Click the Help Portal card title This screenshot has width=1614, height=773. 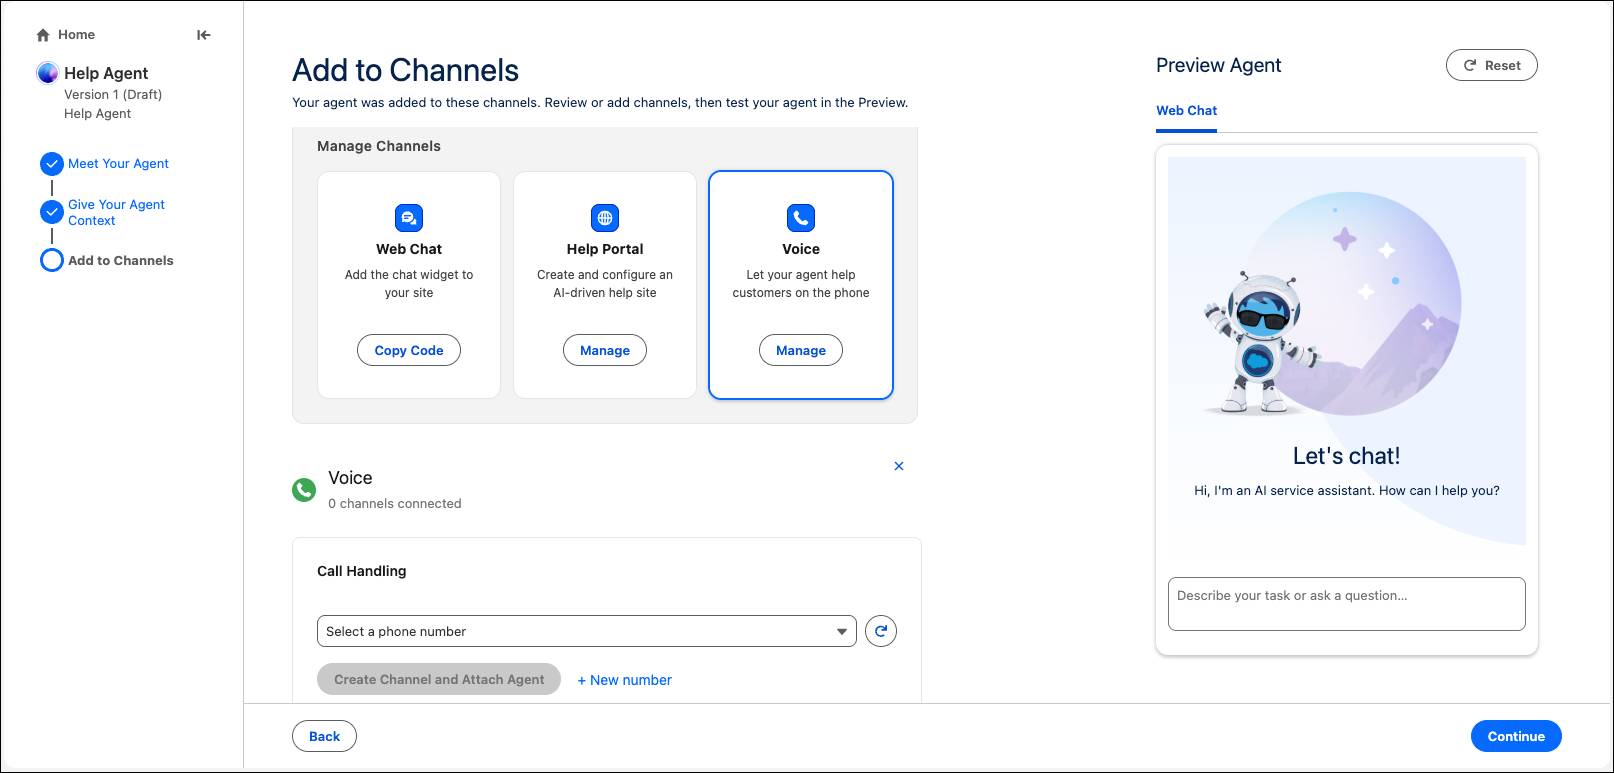click(x=605, y=249)
